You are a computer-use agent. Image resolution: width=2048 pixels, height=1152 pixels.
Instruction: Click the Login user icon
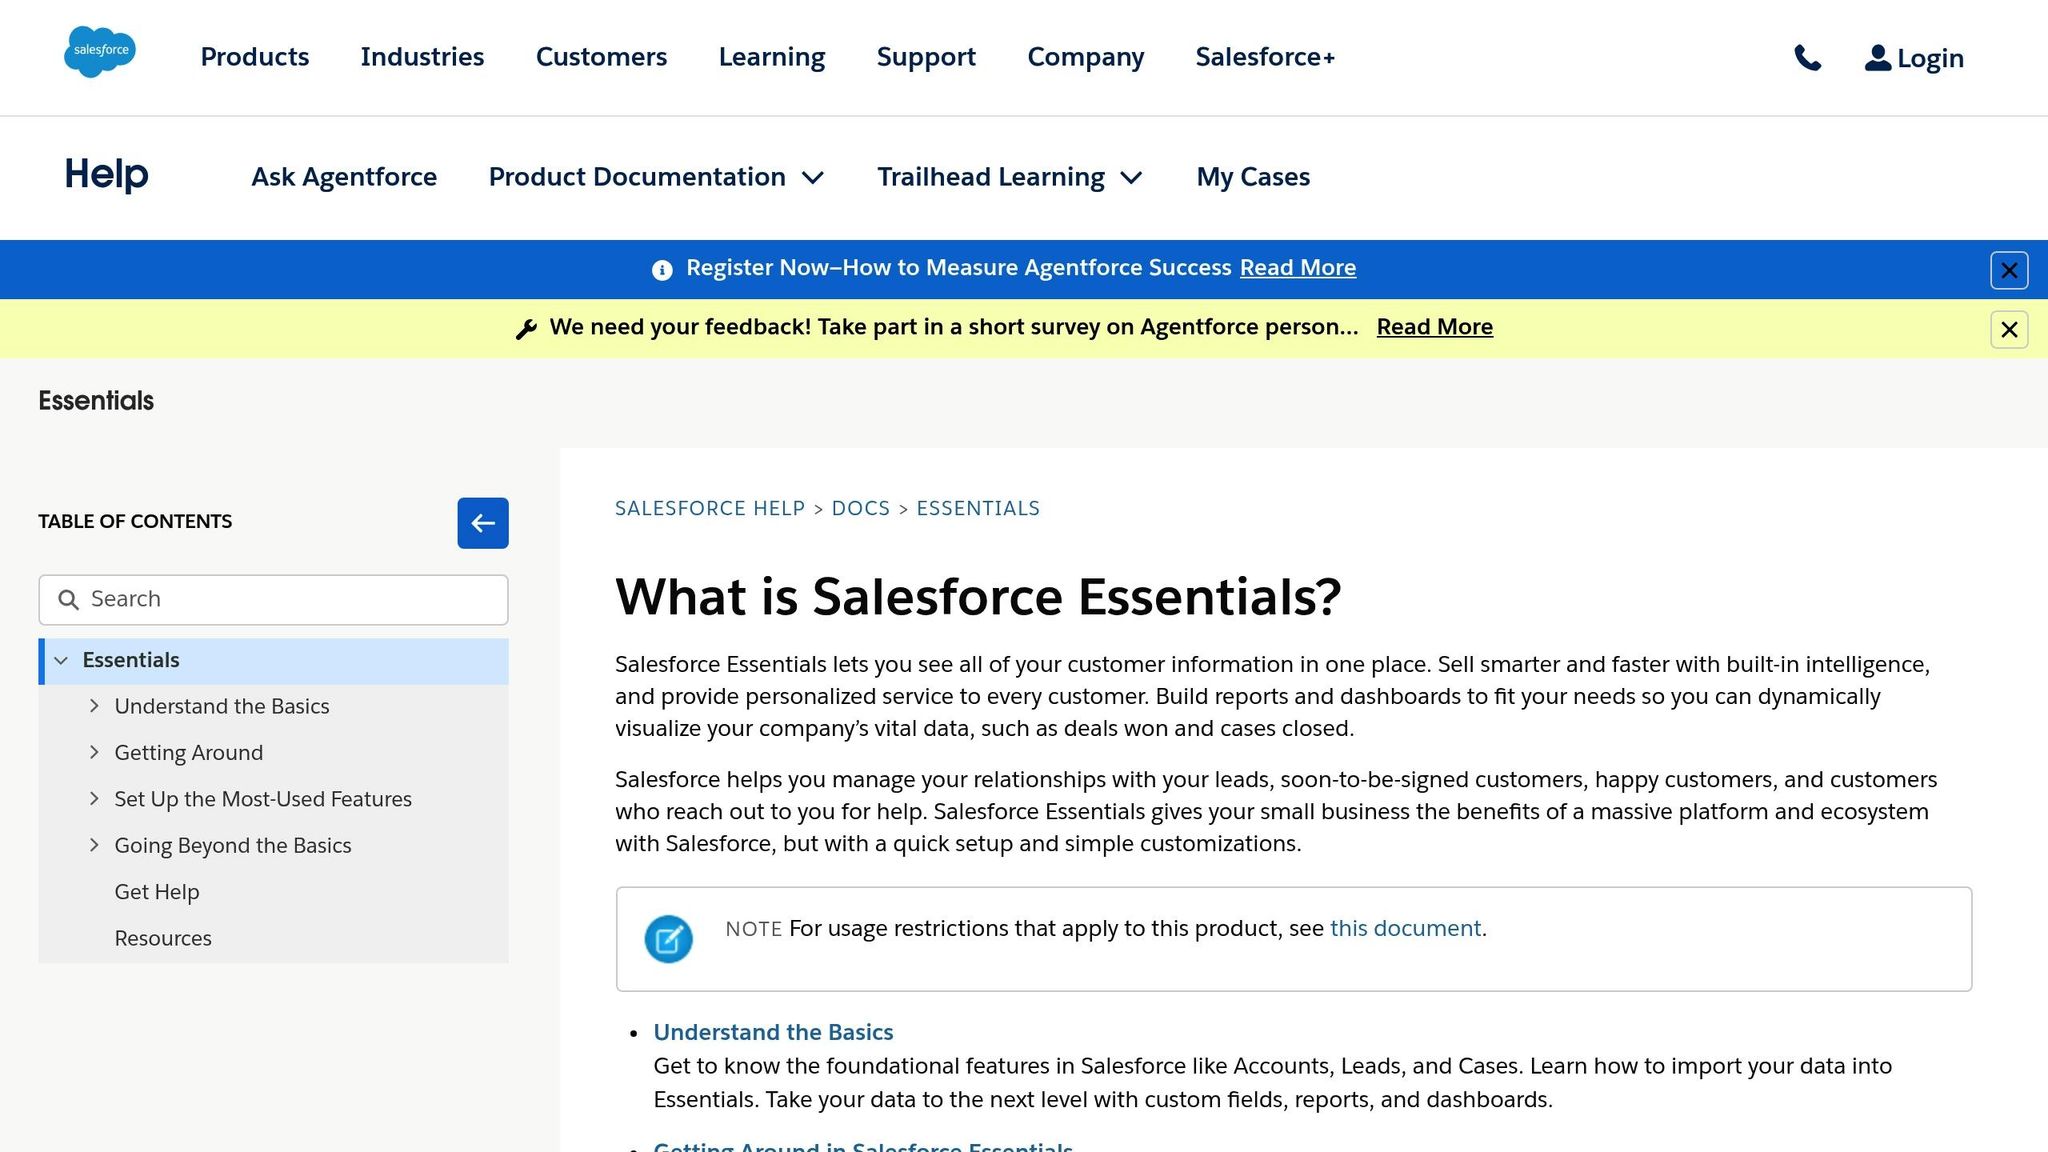coord(1878,58)
